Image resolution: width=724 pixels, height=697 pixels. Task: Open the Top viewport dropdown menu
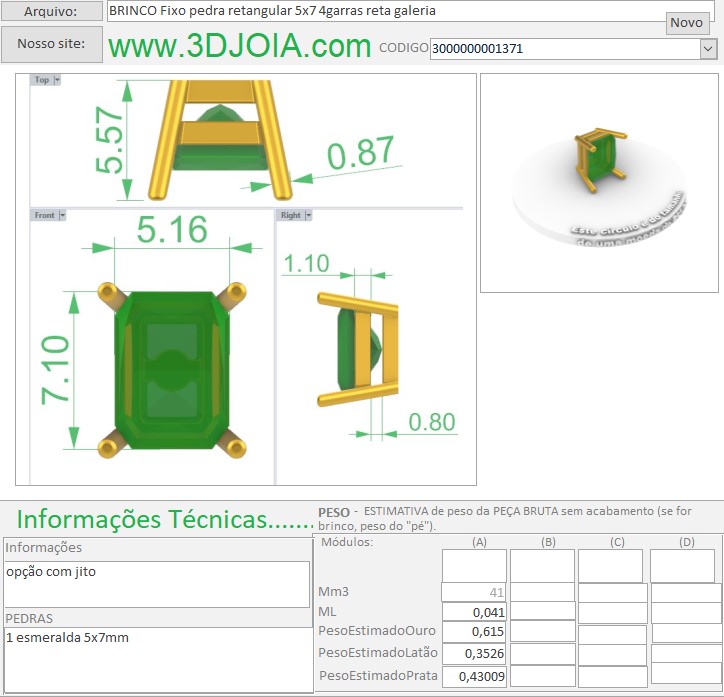57,80
